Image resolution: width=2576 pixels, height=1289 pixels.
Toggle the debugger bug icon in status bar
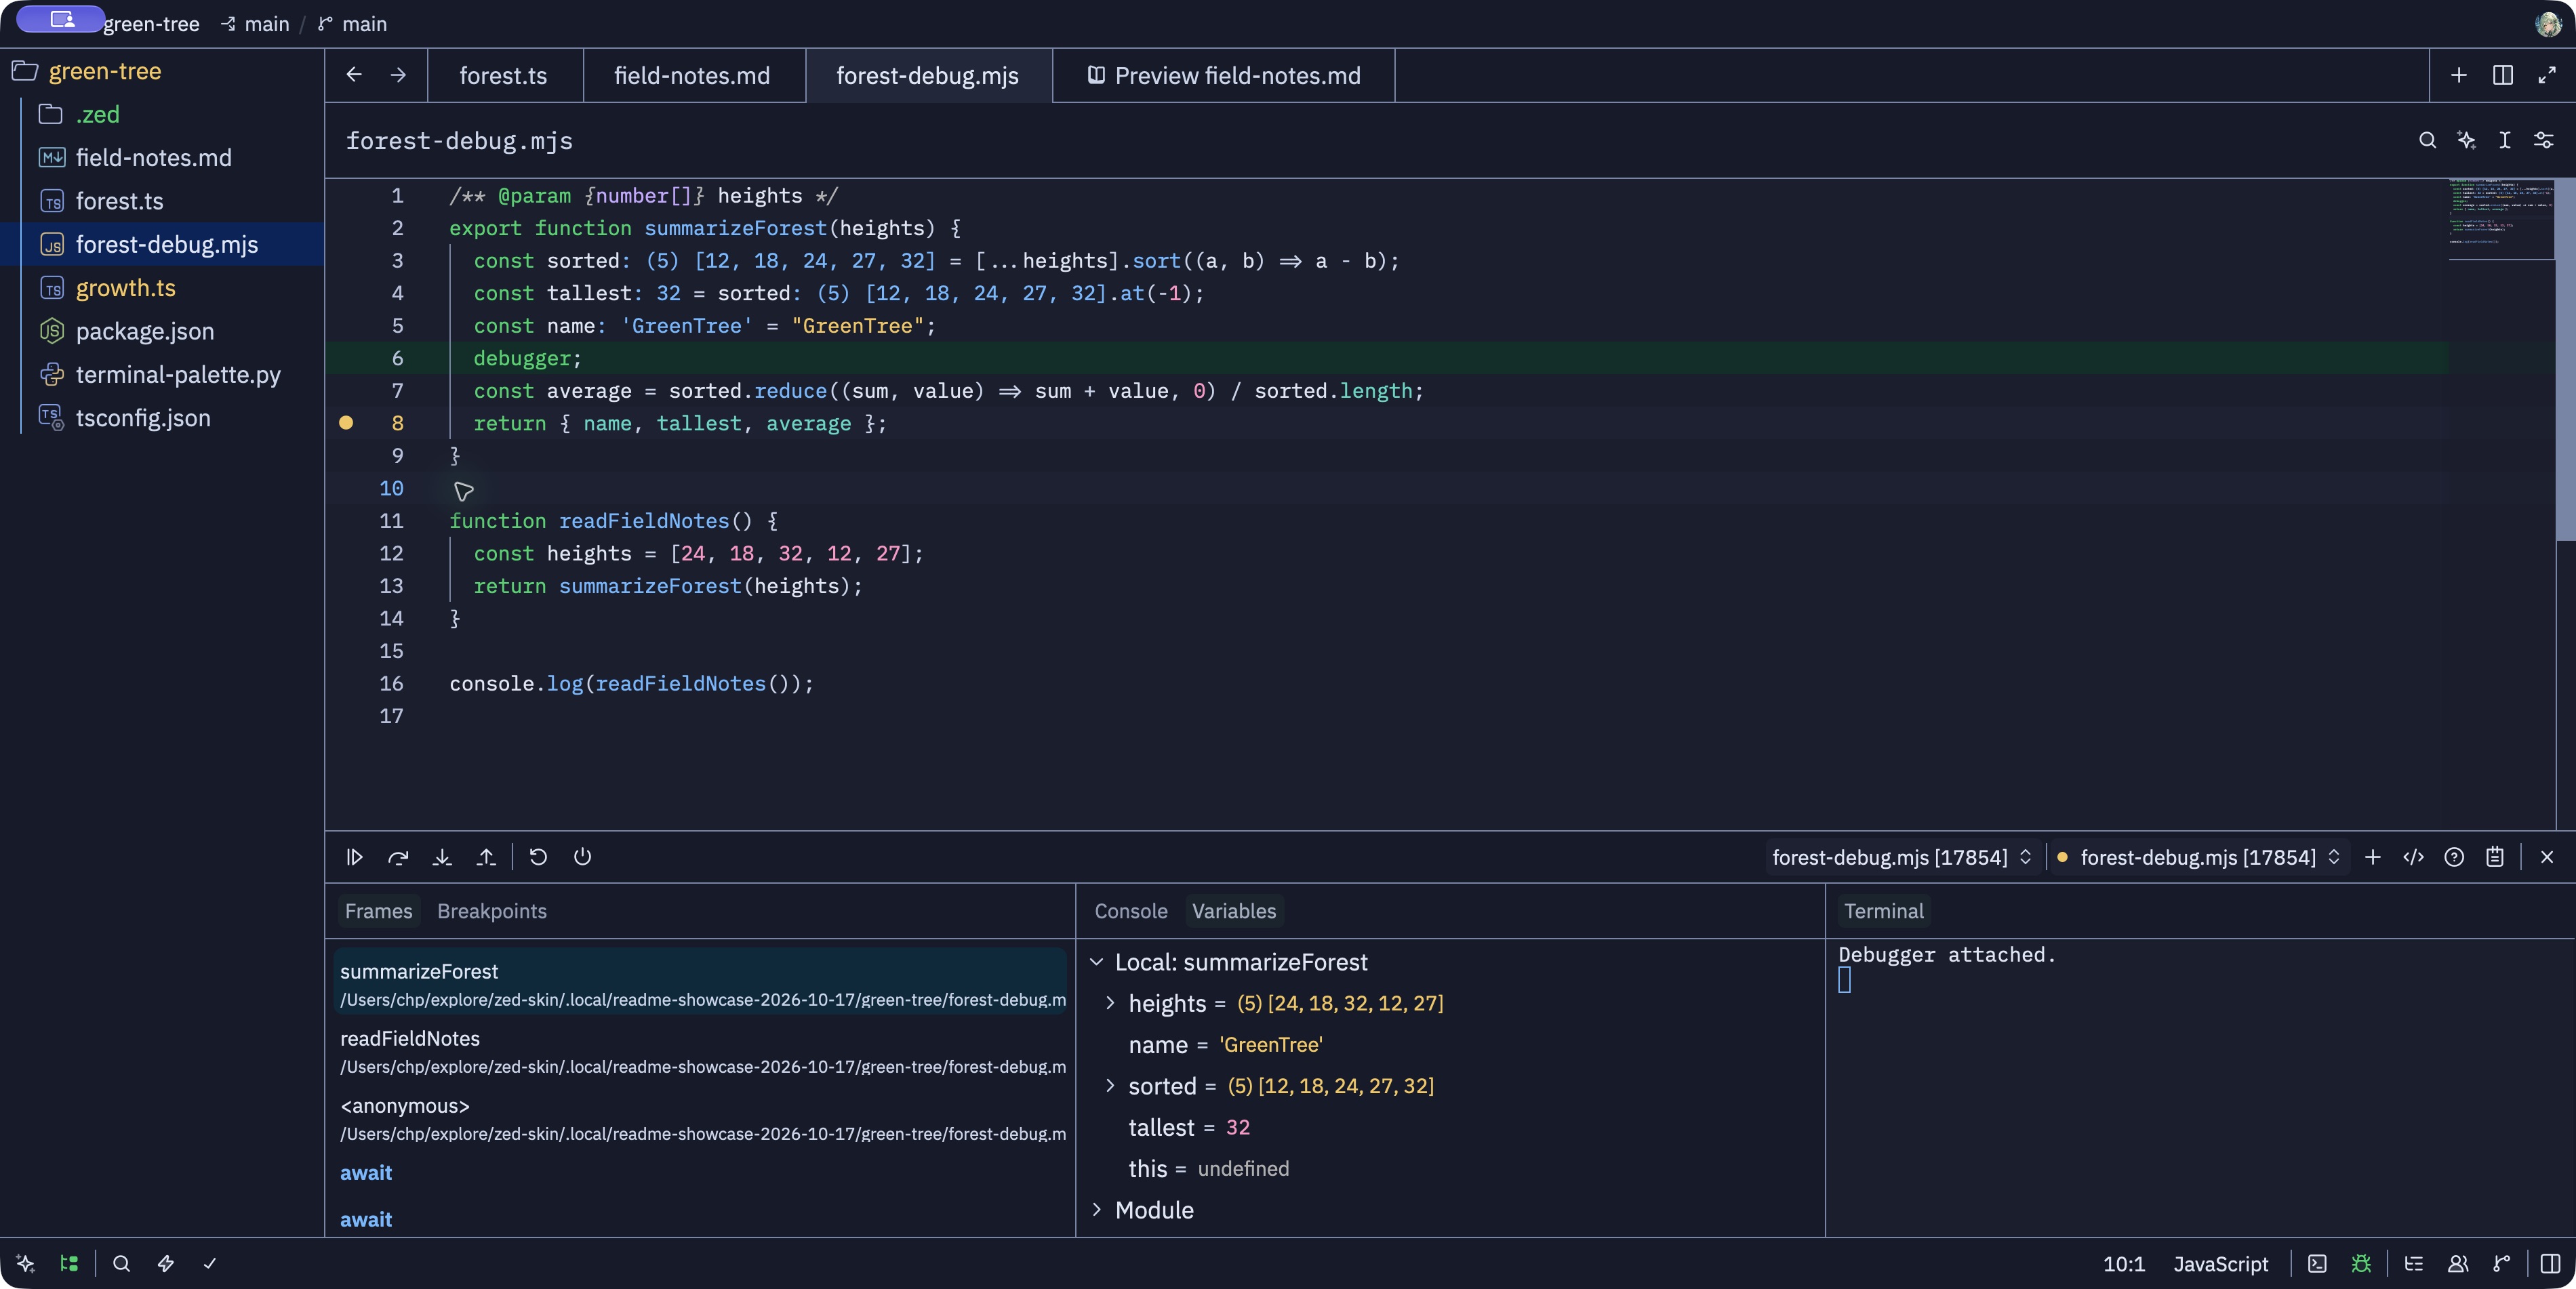coord(2361,1263)
